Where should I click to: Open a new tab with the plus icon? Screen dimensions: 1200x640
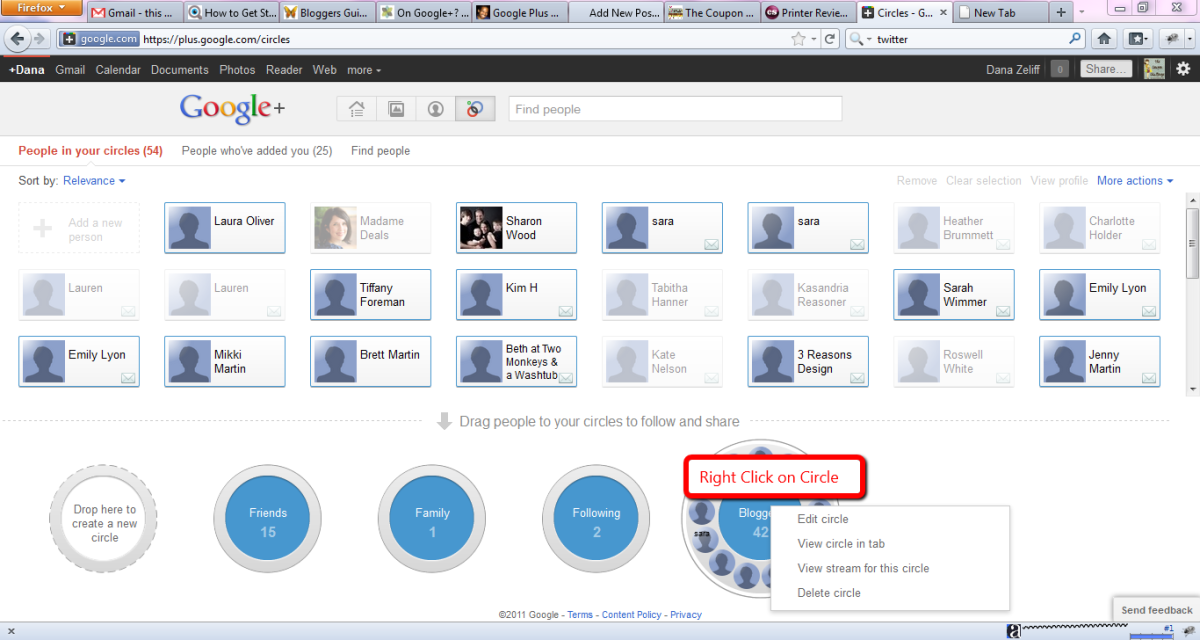pos(1061,13)
